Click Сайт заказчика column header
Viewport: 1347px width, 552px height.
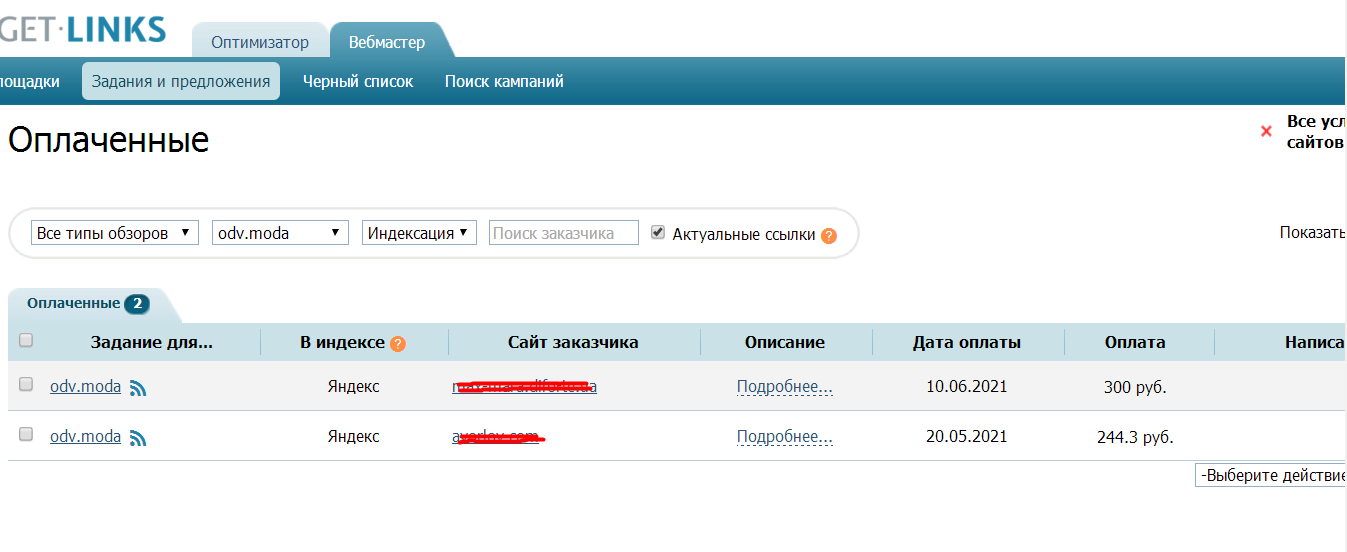pos(573,342)
